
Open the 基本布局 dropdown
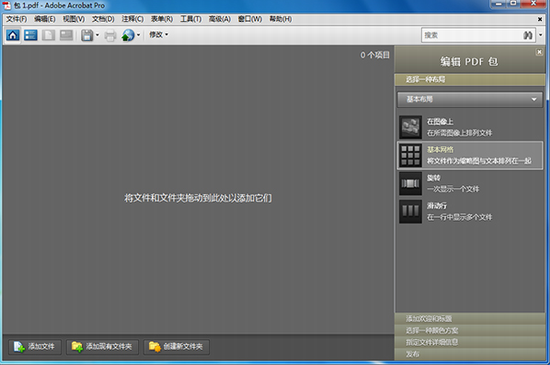[x=470, y=100]
